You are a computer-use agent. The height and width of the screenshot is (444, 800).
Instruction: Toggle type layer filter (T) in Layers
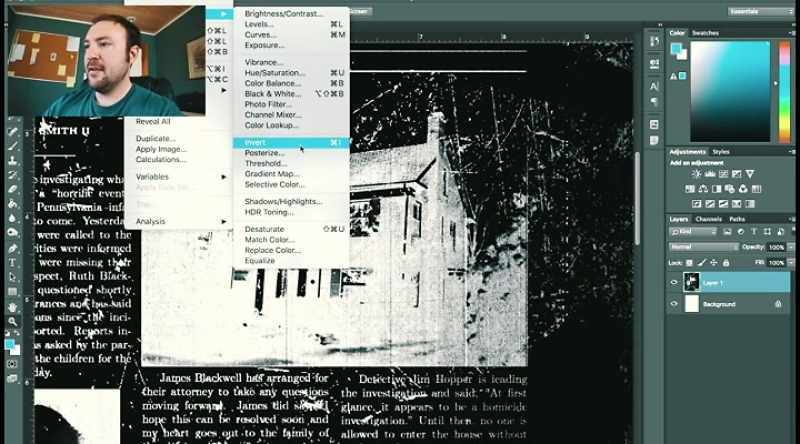pos(754,232)
